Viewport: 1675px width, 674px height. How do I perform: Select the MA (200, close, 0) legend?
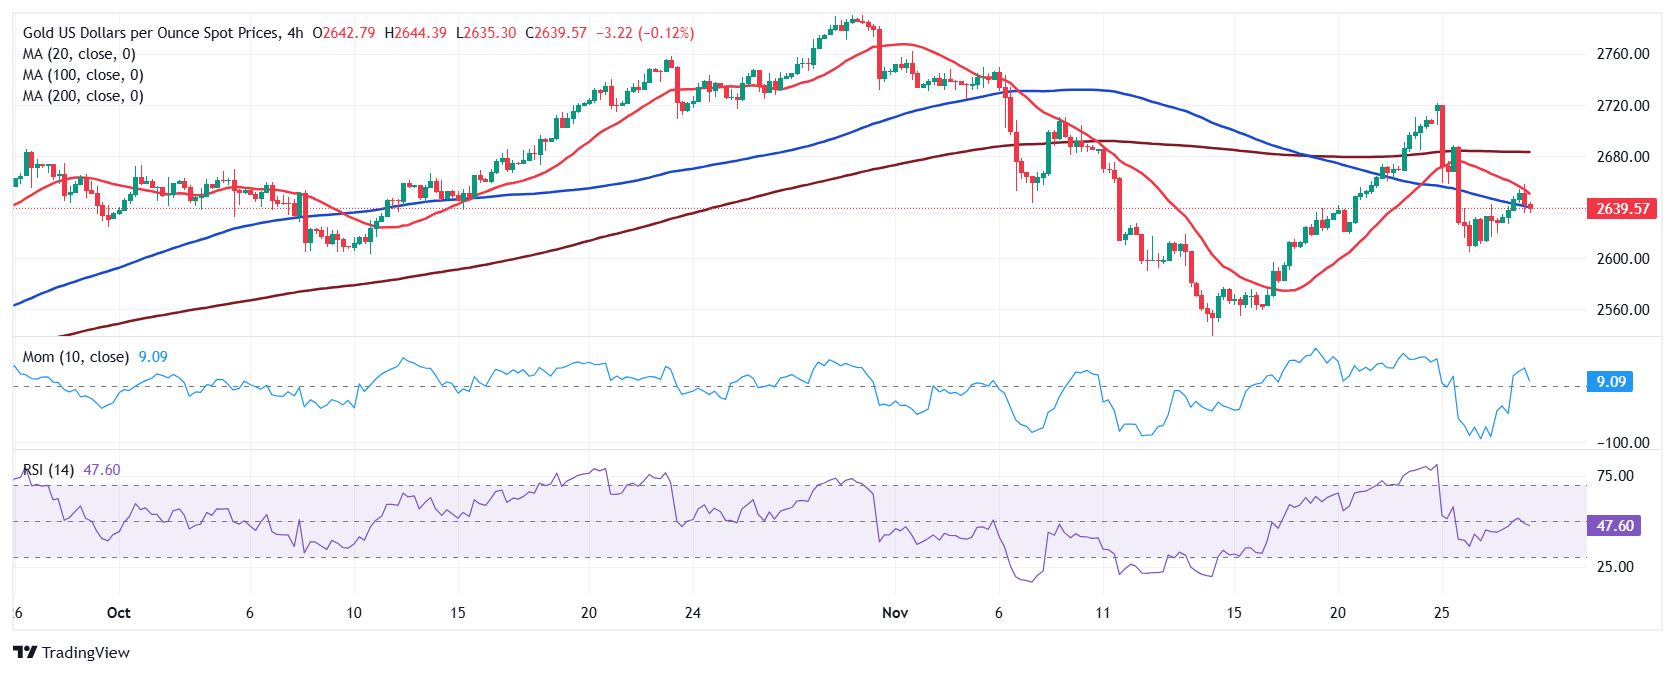(x=83, y=96)
